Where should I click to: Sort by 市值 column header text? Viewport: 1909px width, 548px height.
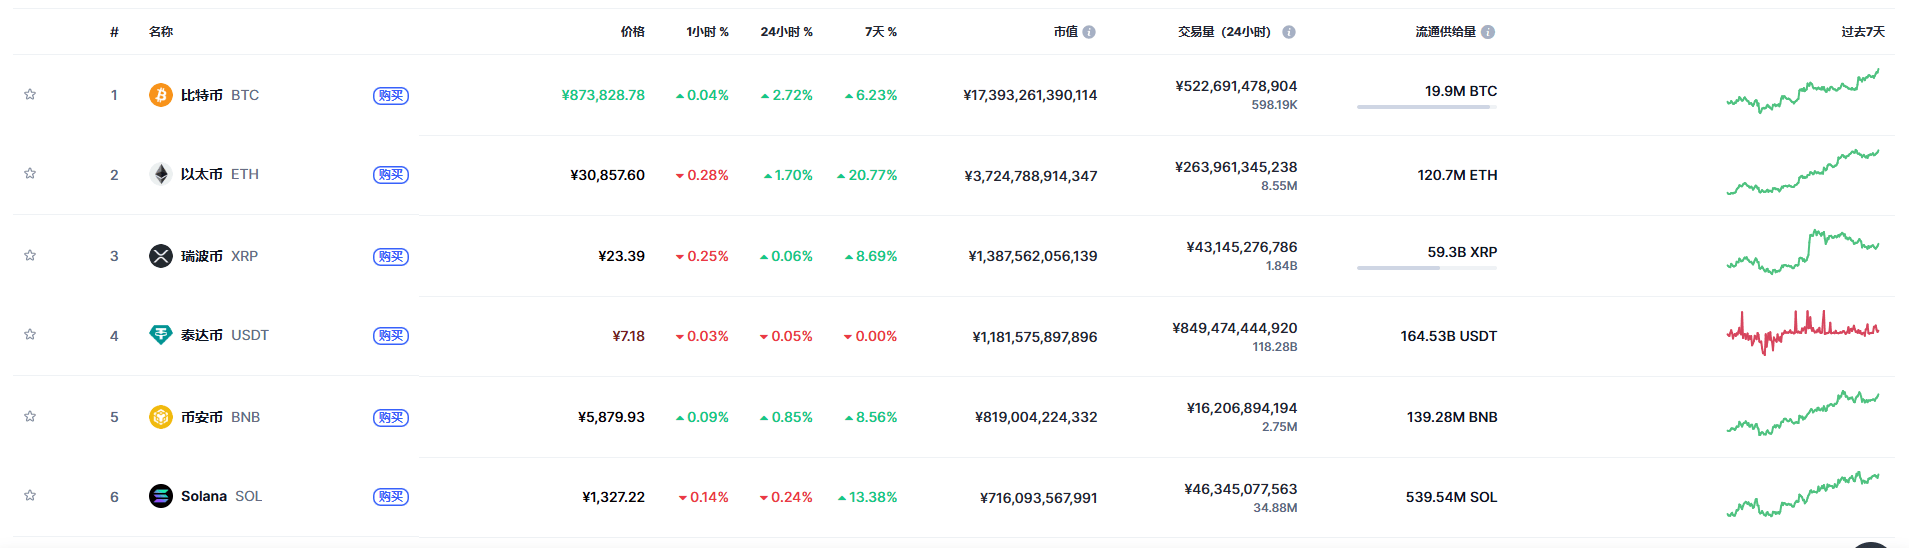(1065, 32)
